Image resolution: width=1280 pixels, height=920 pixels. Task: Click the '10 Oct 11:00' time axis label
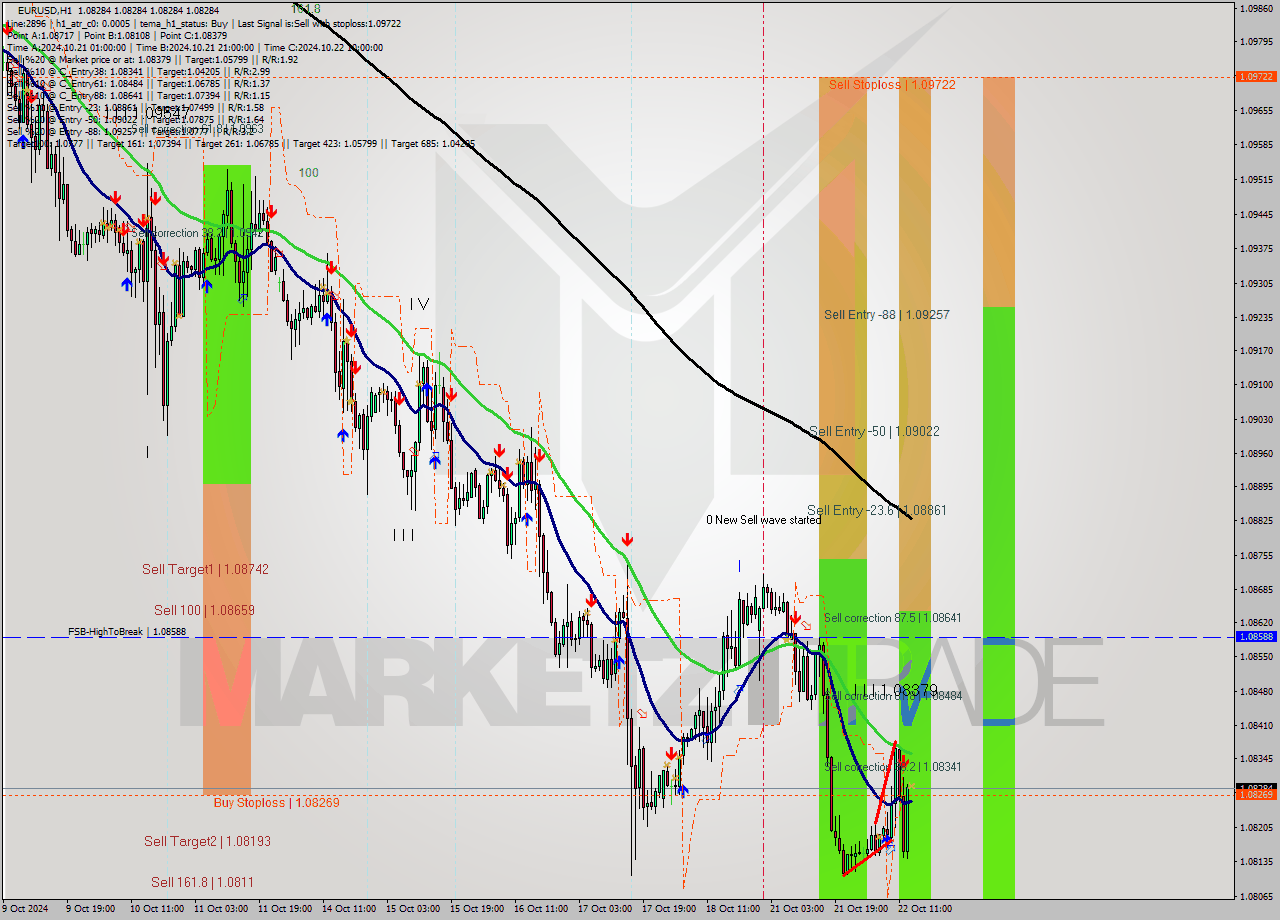158,909
